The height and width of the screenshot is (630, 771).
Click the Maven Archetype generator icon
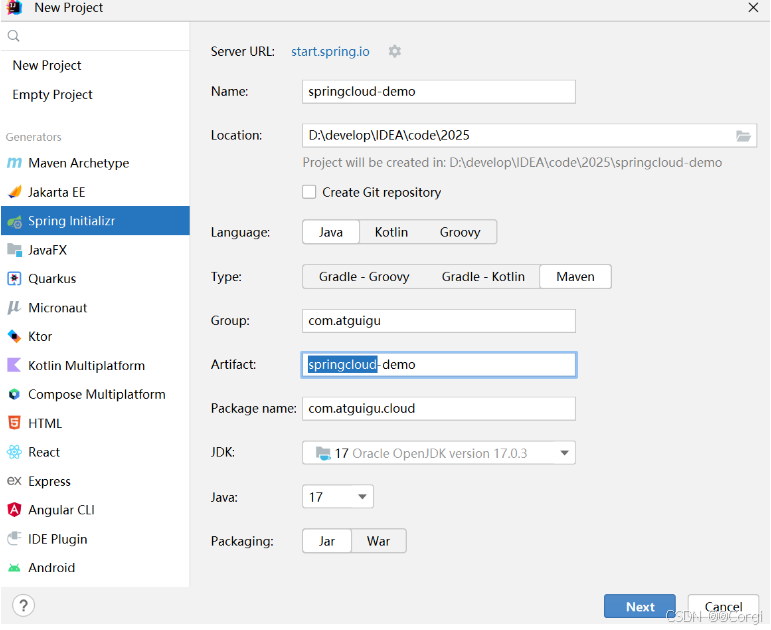coord(14,163)
